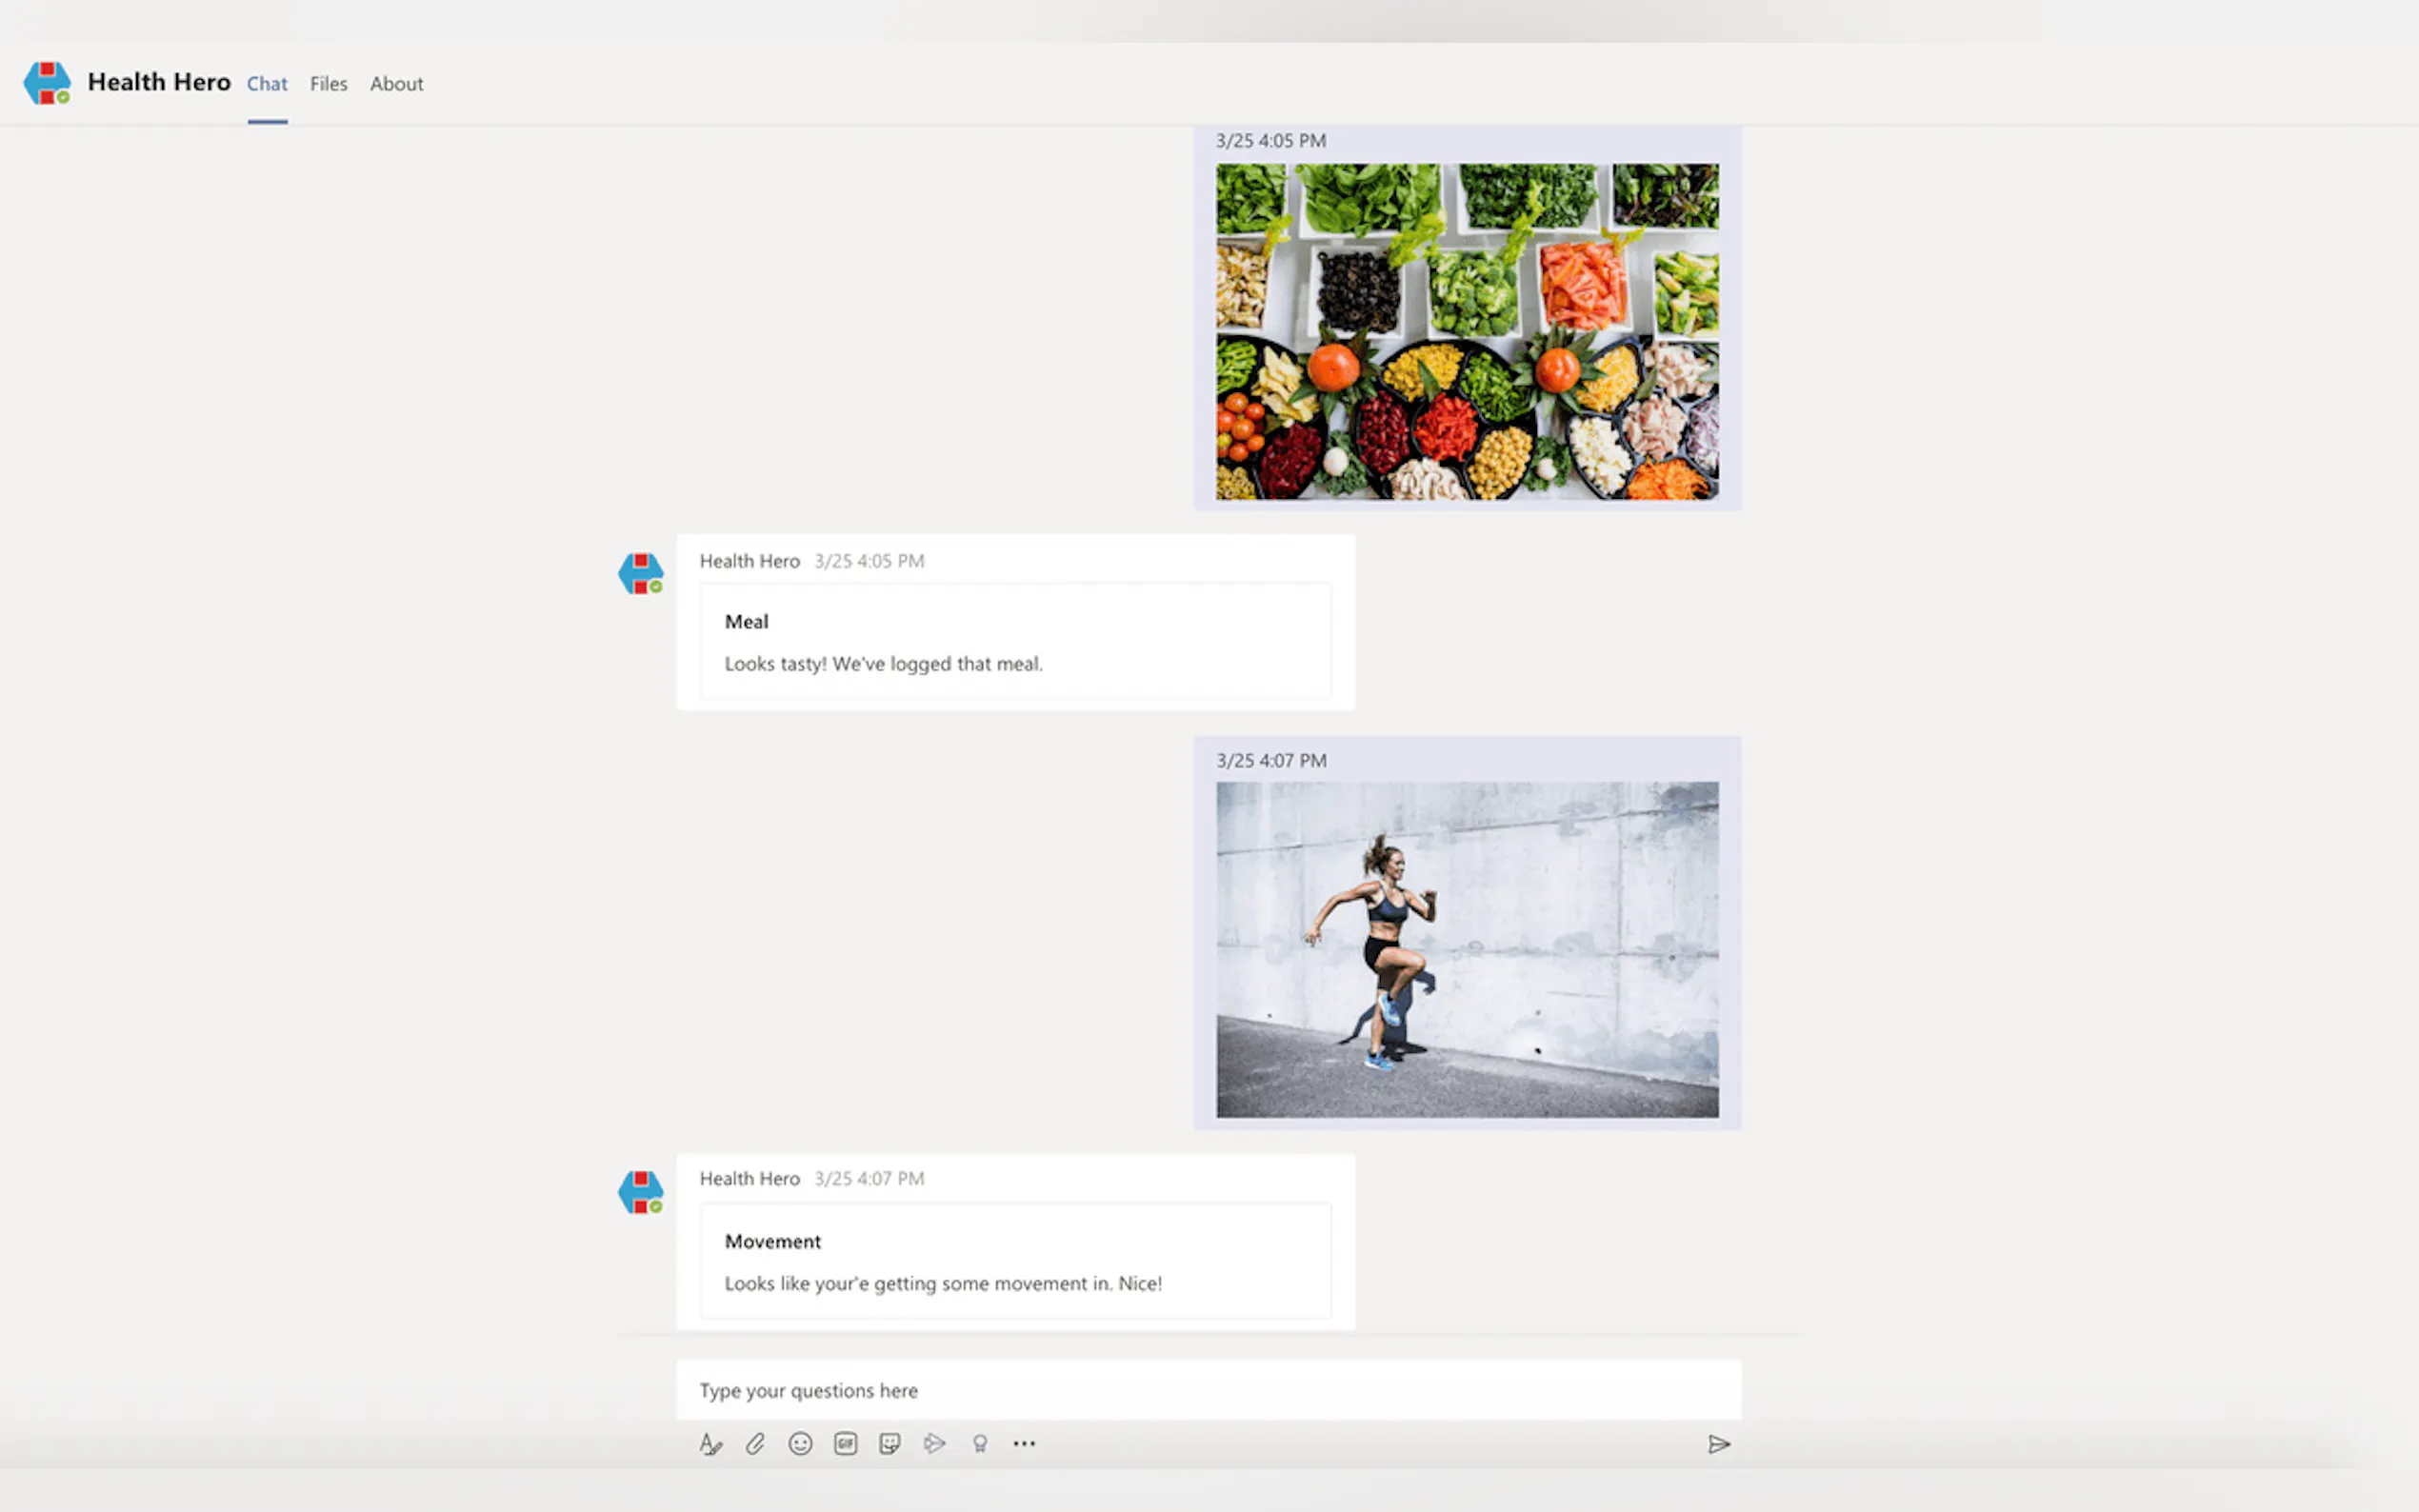Click the Meal card message

(1015, 642)
